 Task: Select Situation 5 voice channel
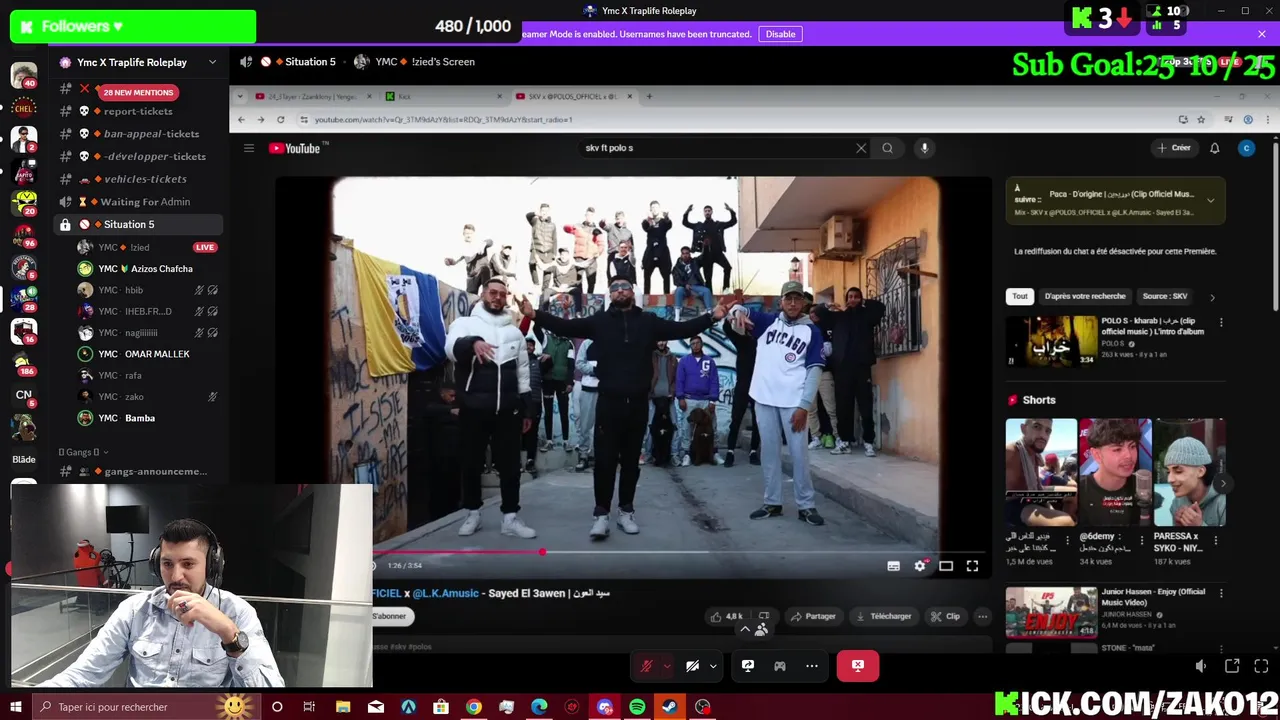(x=138, y=225)
